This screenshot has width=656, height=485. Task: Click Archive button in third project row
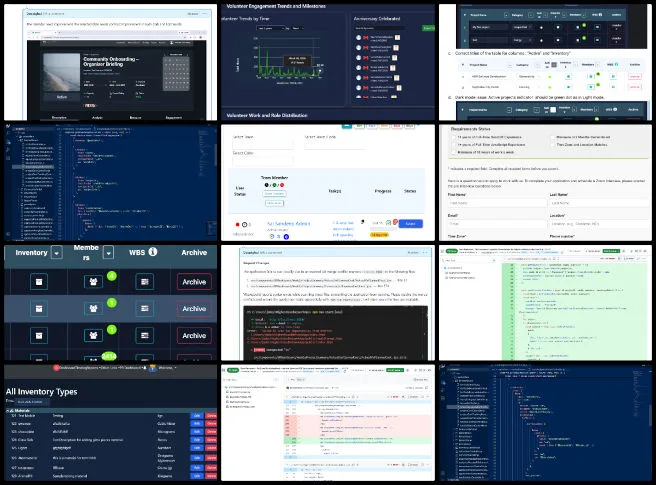[x=194, y=335]
